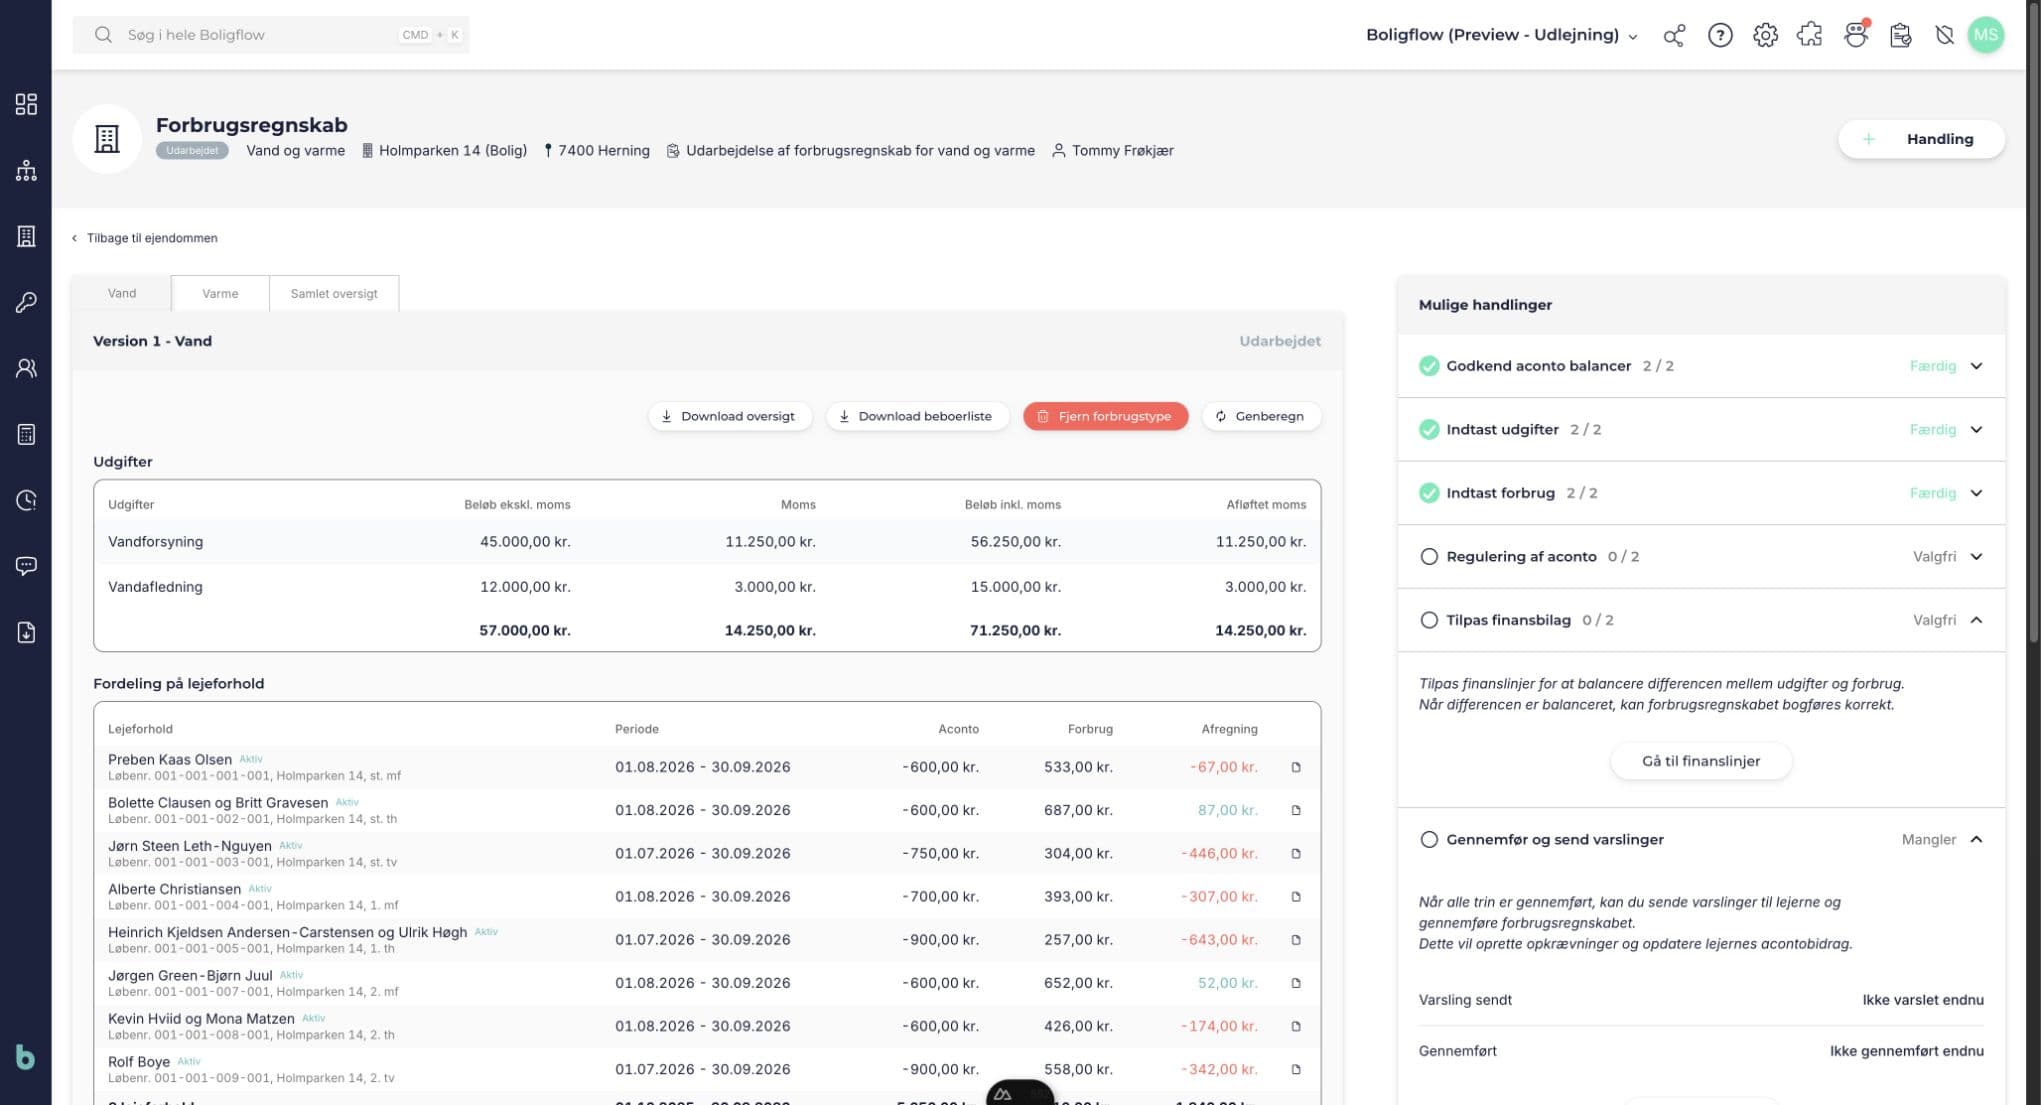Open the file download sidebar icon
Screen dimensions: 2041x1105
point(26,632)
